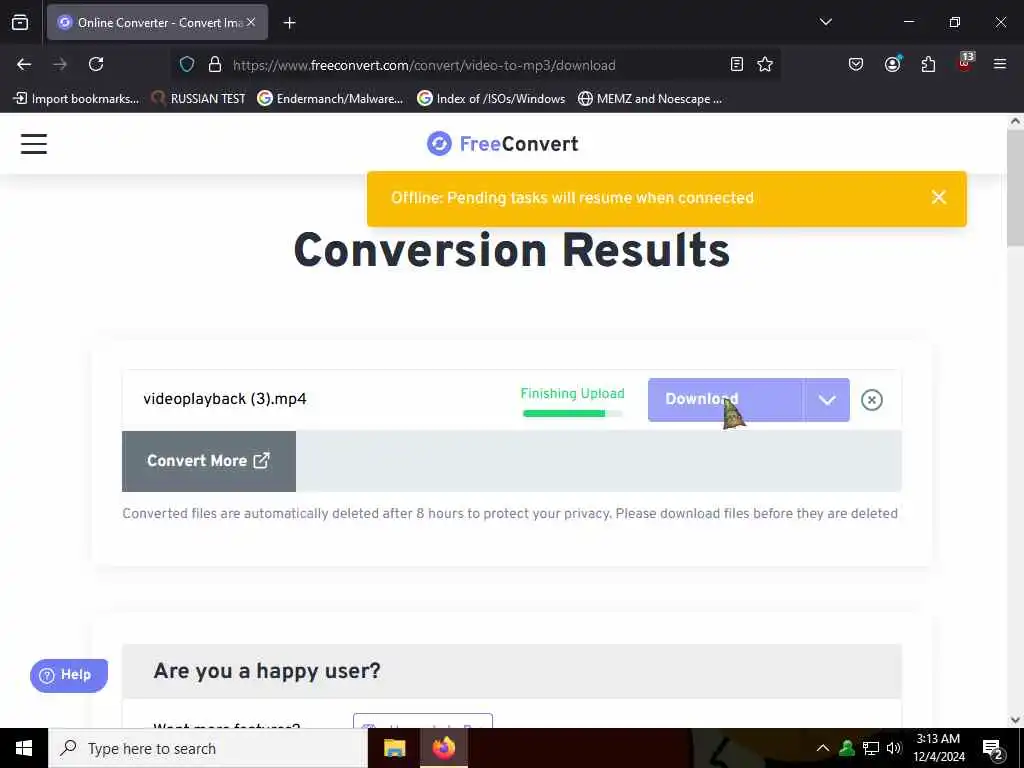This screenshot has height=768, width=1024.
Task: Click the videoplayback (3).mp4 file name
Action: [x=225, y=399]
